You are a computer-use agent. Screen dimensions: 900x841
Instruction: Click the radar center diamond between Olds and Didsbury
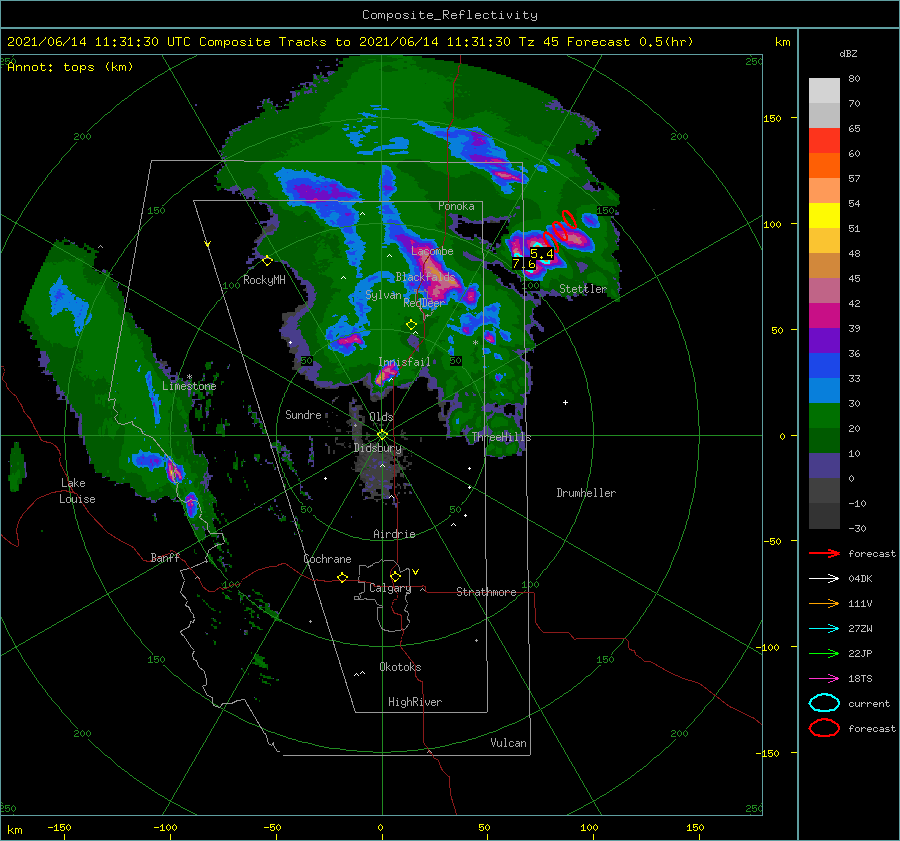(x=382, y=435)
